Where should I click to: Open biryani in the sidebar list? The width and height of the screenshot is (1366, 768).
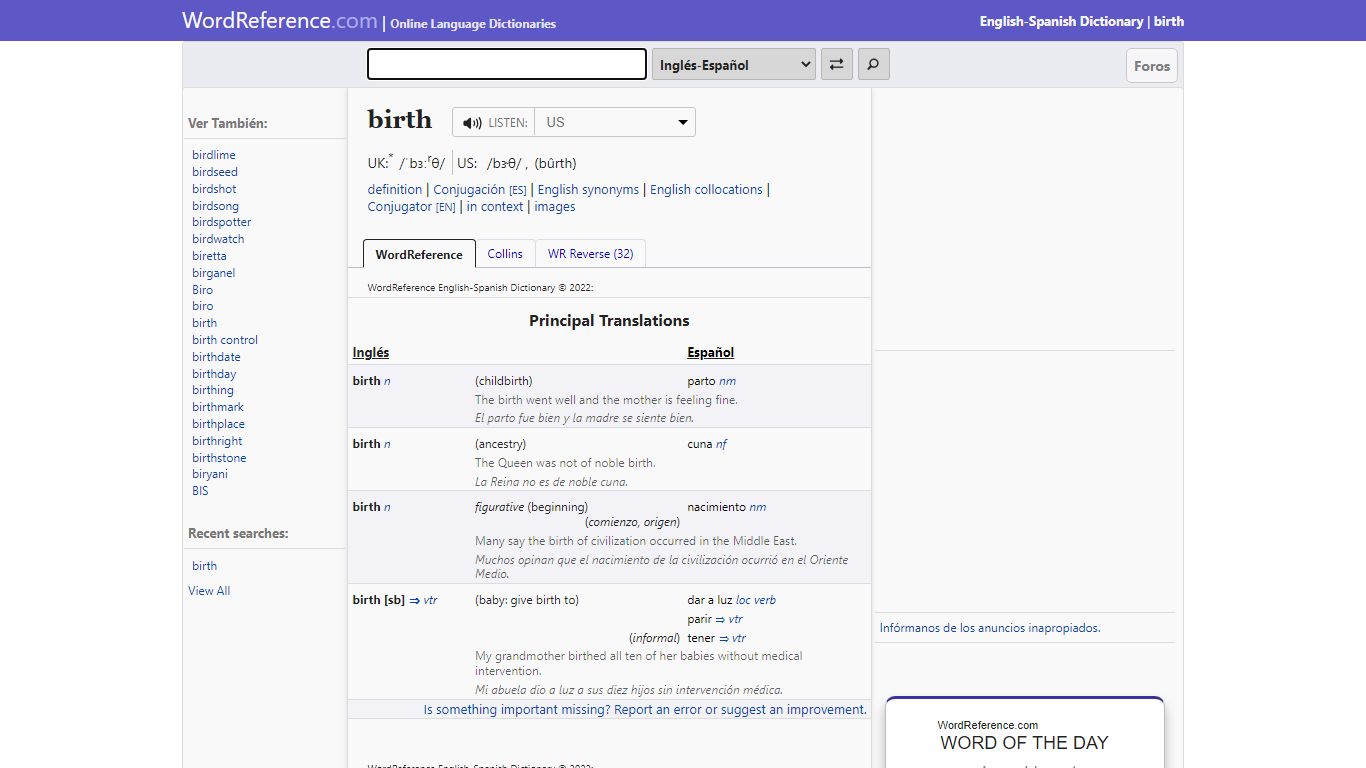210,474
